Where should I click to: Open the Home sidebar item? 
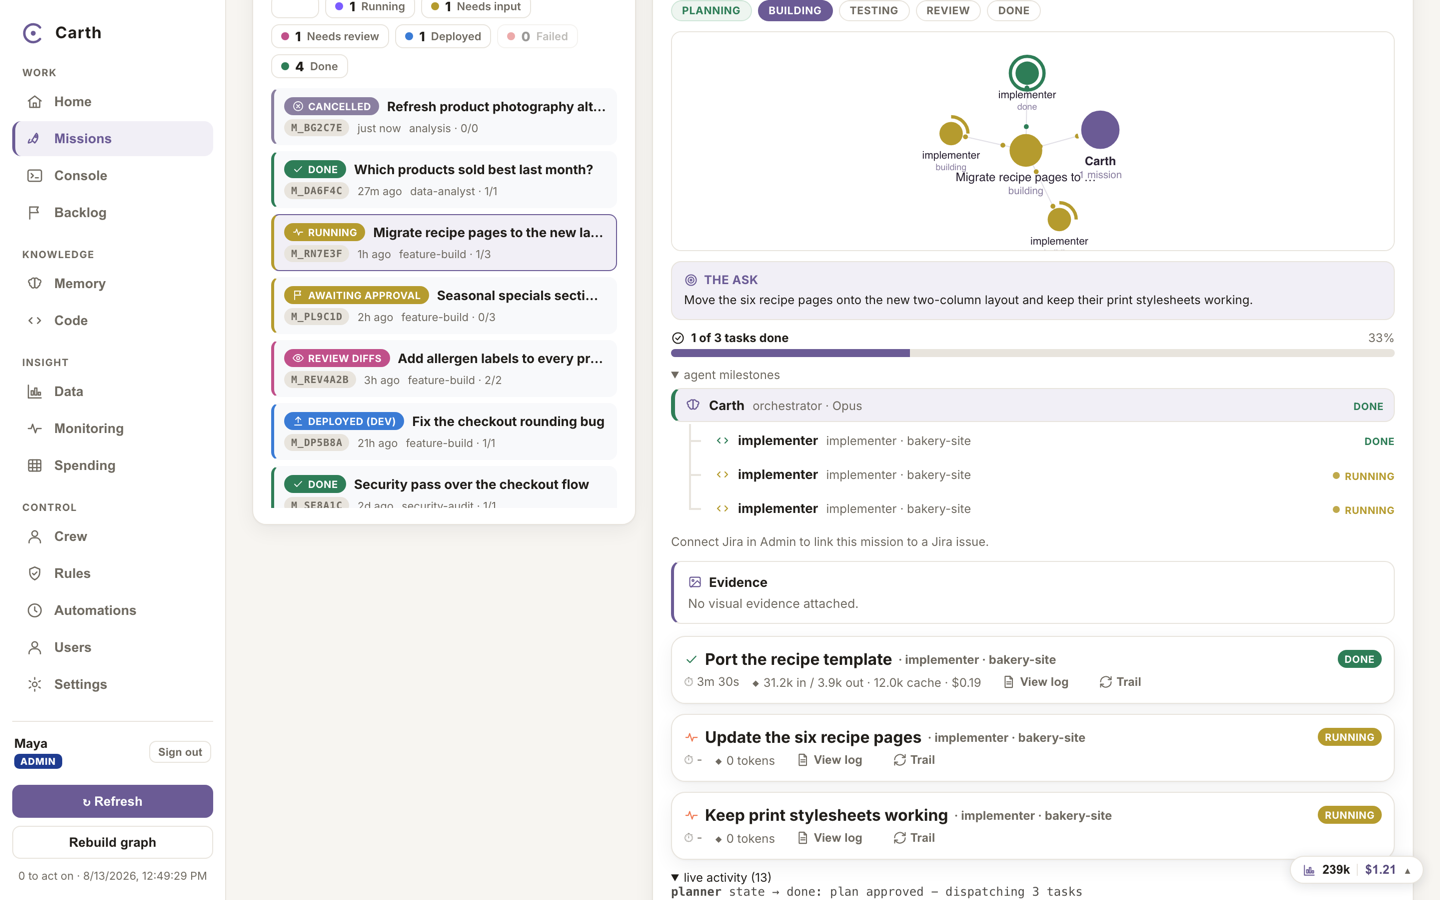[112, 102]
